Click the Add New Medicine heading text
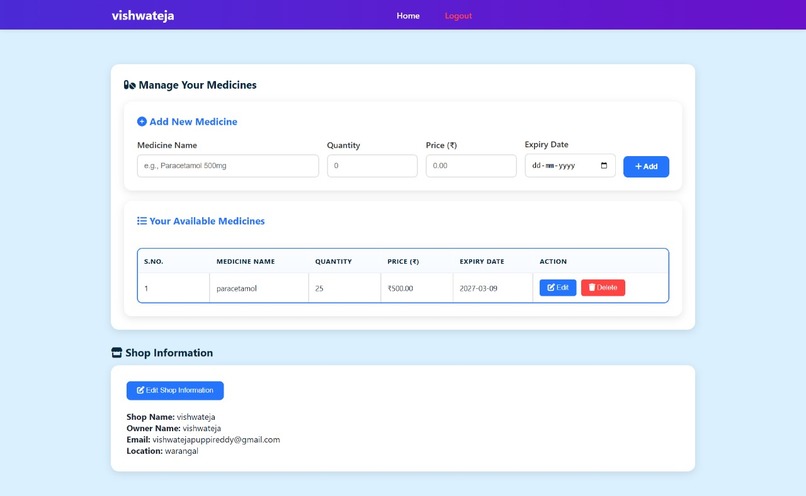Viewport: 806px width, 496px height. click(193, 121)
